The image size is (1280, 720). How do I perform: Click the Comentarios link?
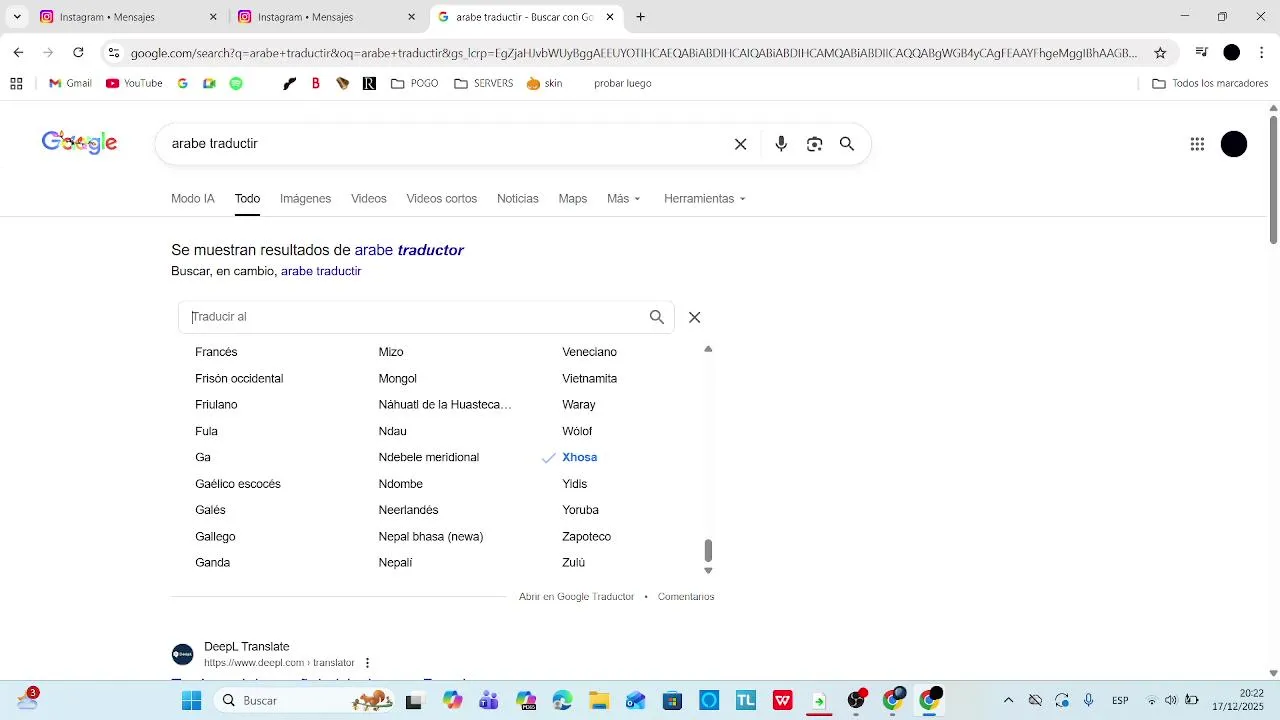point(686,597)
